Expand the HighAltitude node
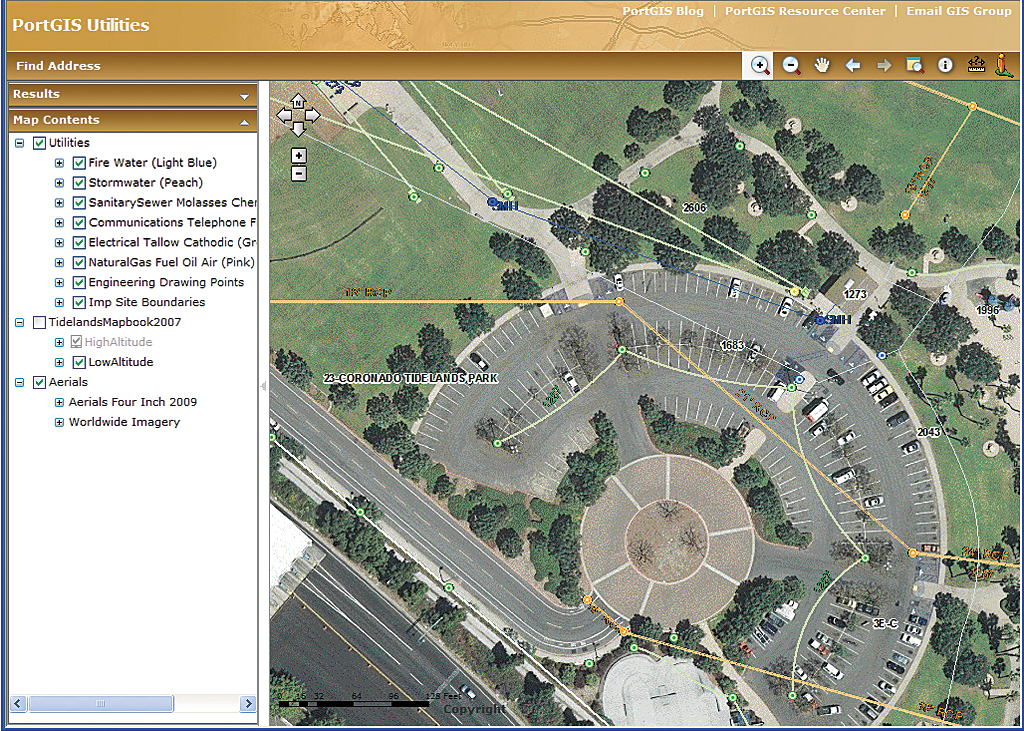Viewport: 1024px width, 731px height. (x=59, y=342)
